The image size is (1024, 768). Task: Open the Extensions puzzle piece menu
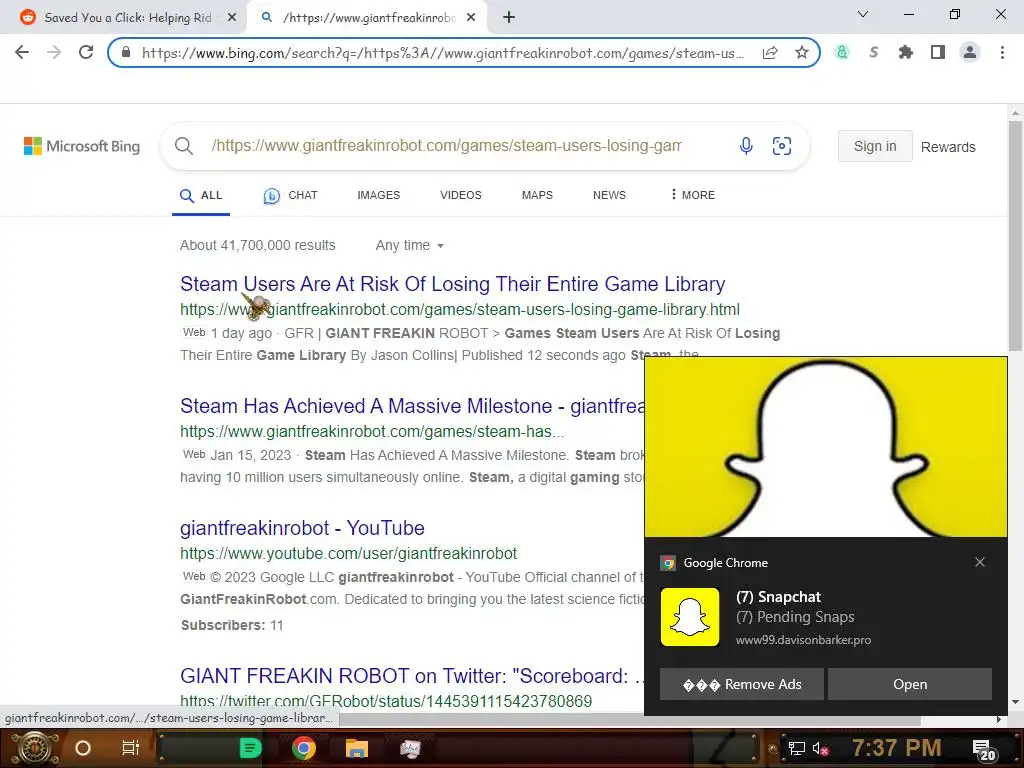tap(906, 52)
